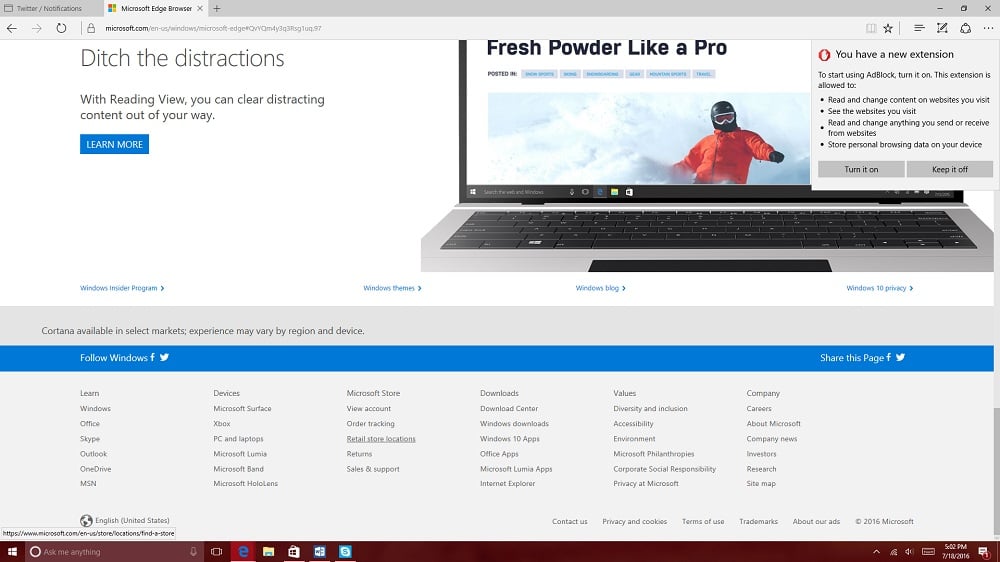Open the Order tracking link
This screenshot has width=1000, height=562.
(371, 424)
